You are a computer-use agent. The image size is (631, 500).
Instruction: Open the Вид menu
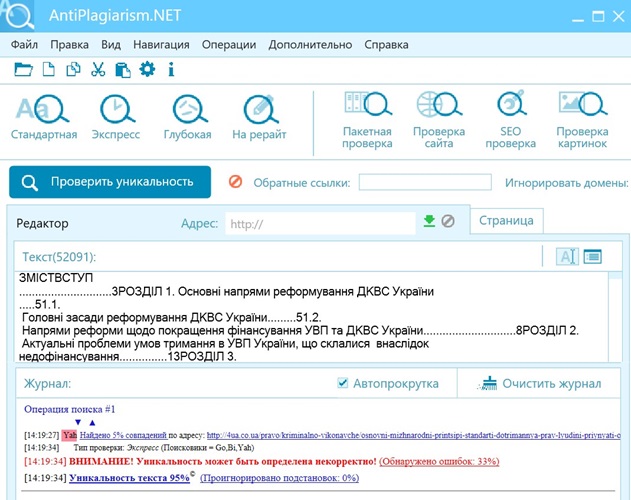tap(111, 44)
